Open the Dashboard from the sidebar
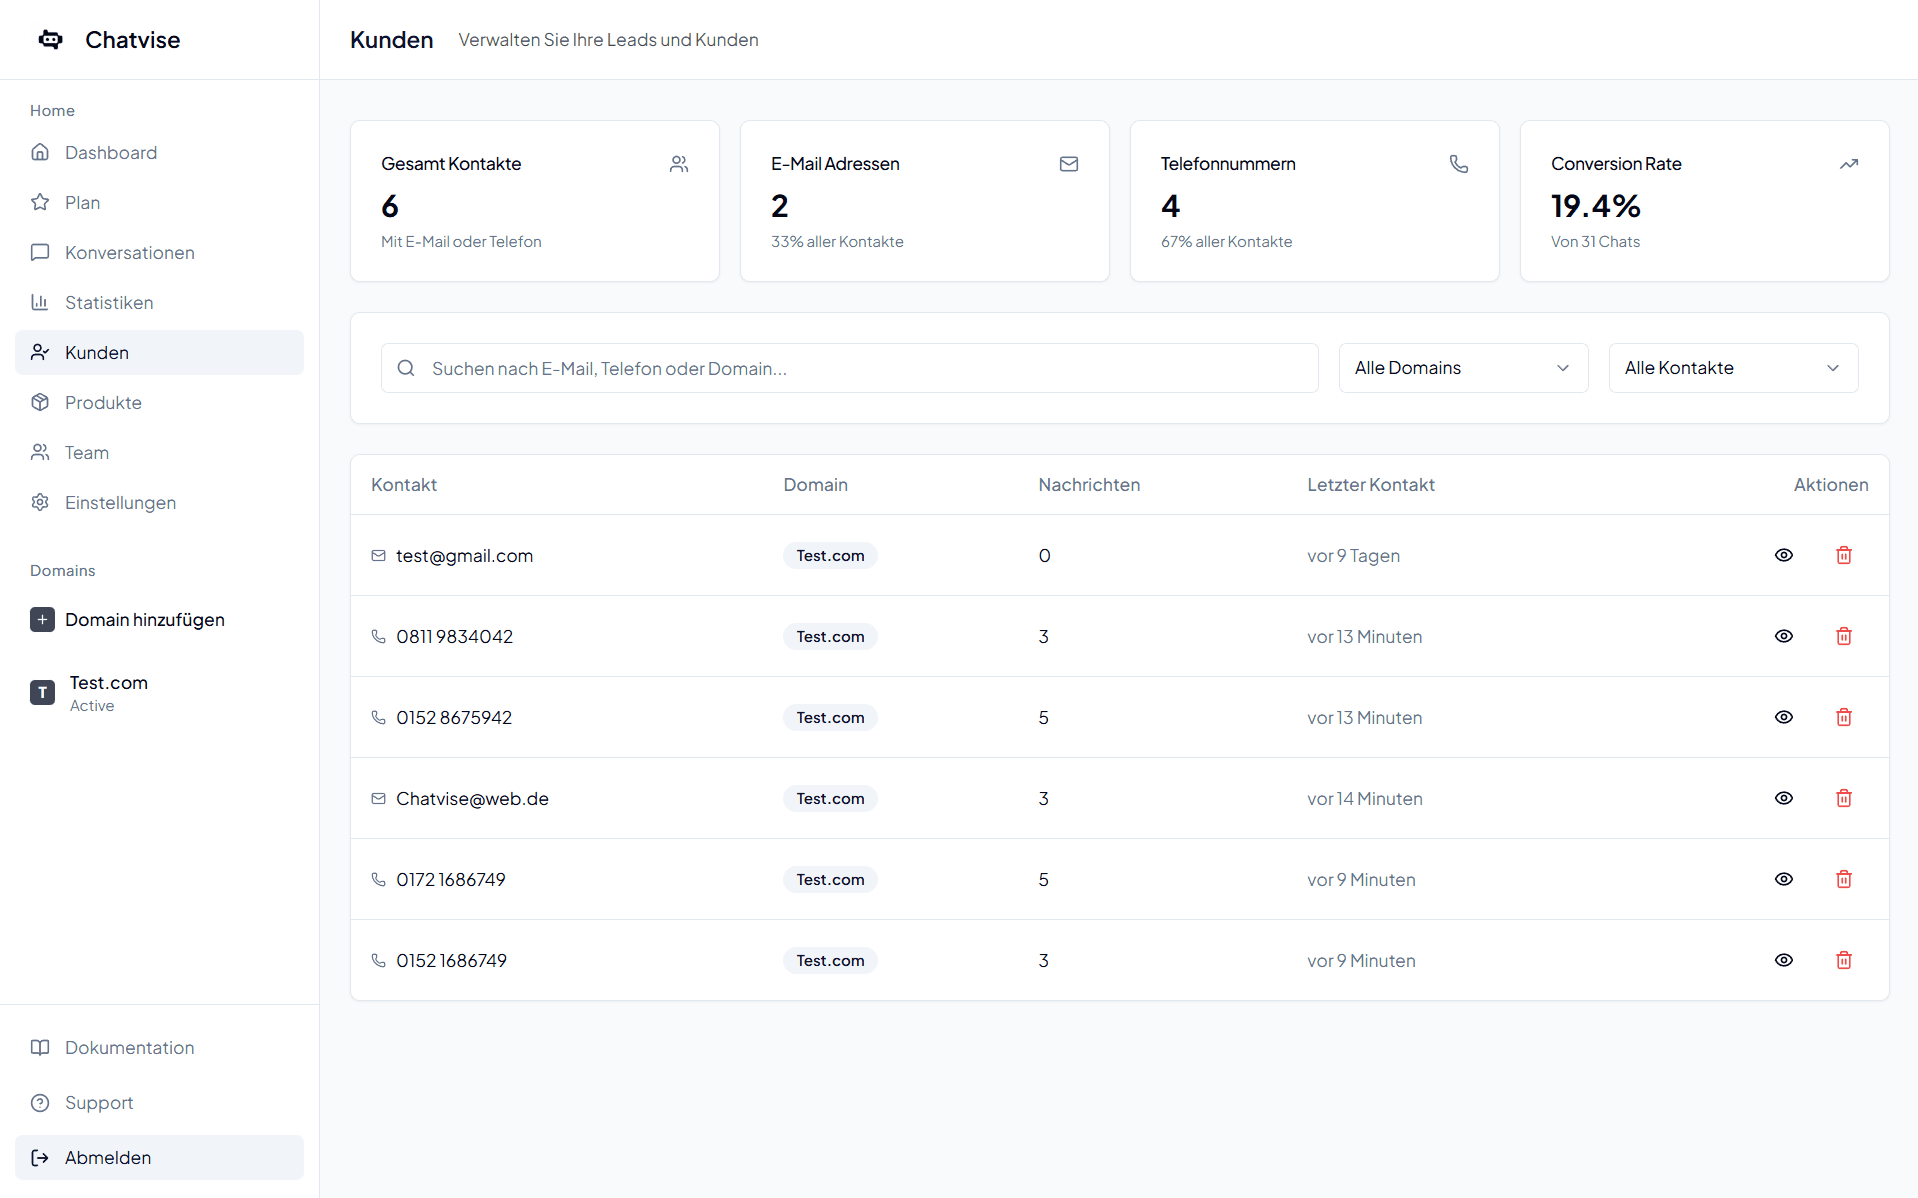1918x1198 pixels. [x=110, y=152]
